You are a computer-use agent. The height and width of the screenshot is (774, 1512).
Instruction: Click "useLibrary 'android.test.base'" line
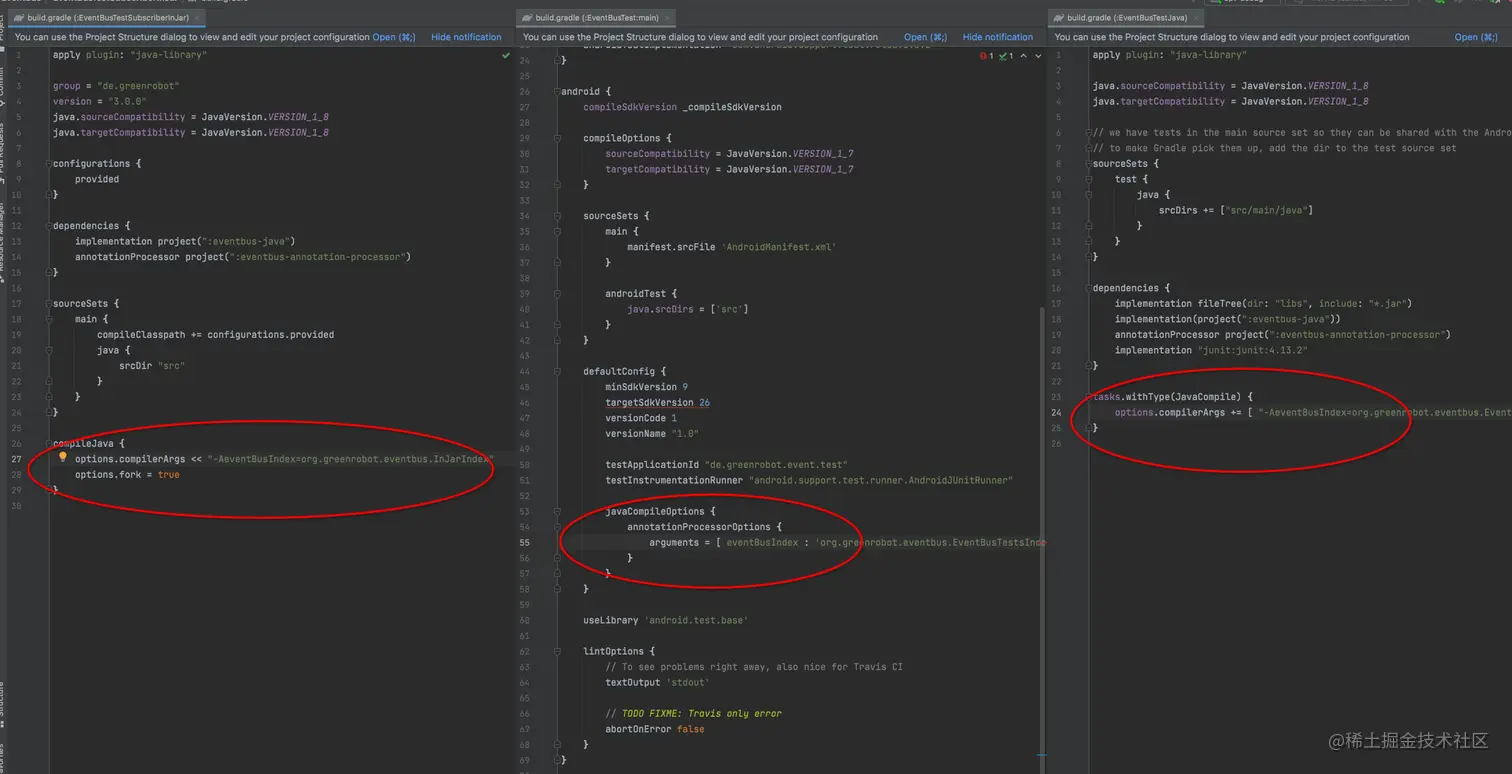tap(666, 620)
